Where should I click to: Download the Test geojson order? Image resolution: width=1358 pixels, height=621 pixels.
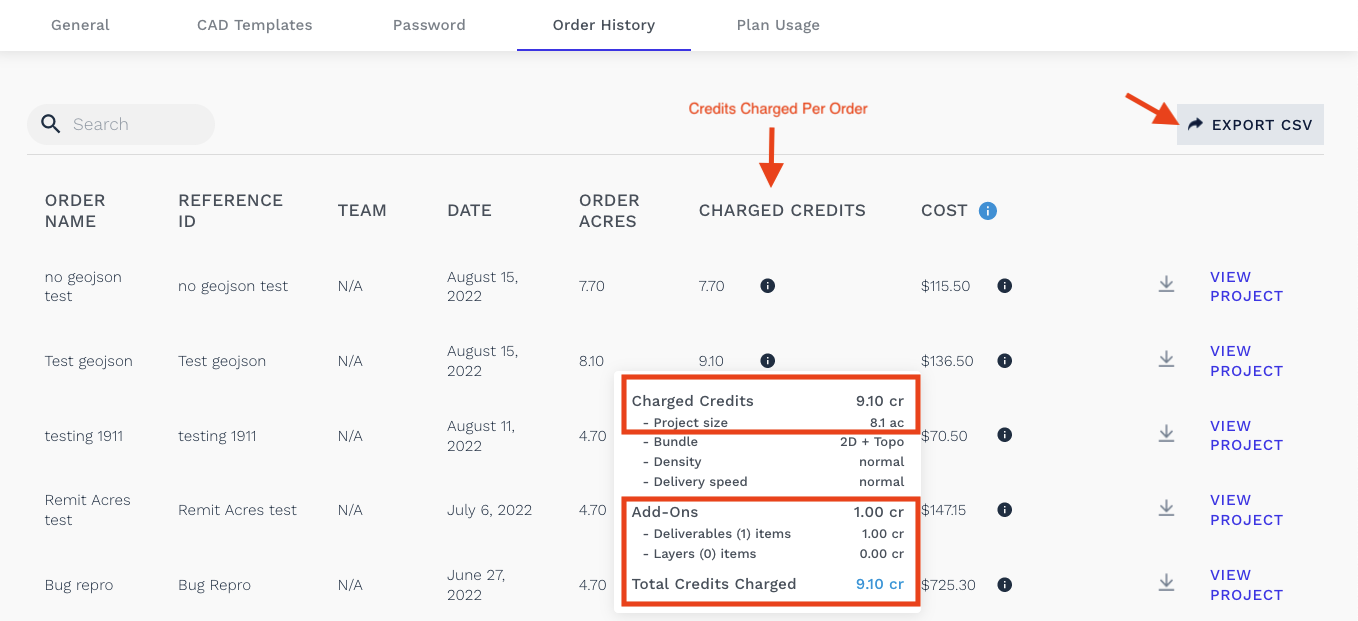[1166, 359]
